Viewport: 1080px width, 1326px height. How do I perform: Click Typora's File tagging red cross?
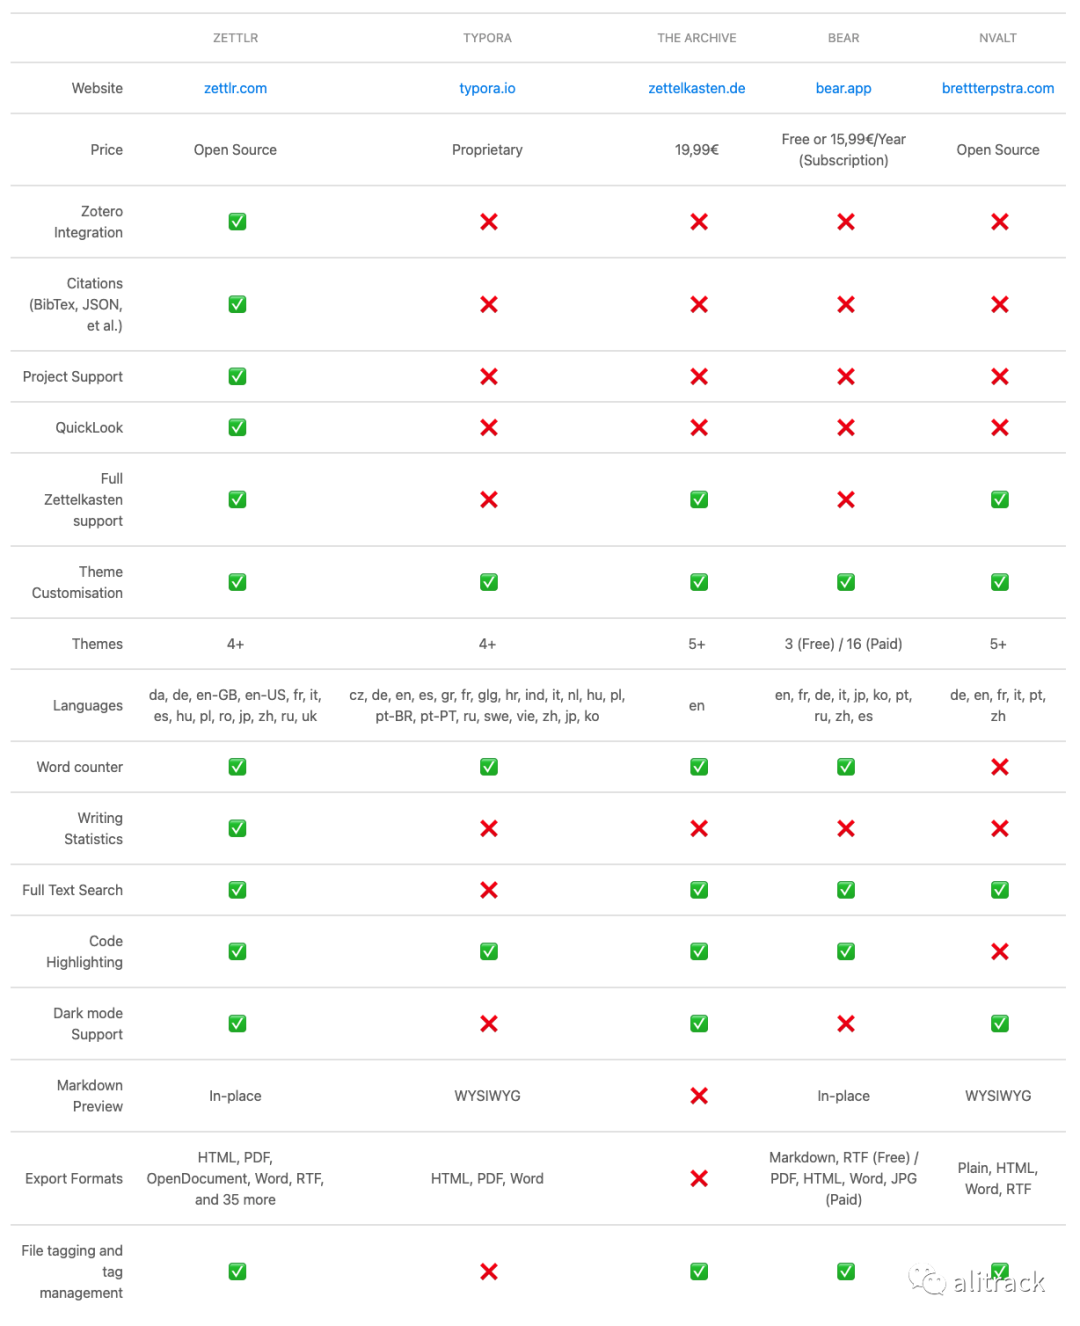point(488,1272)
